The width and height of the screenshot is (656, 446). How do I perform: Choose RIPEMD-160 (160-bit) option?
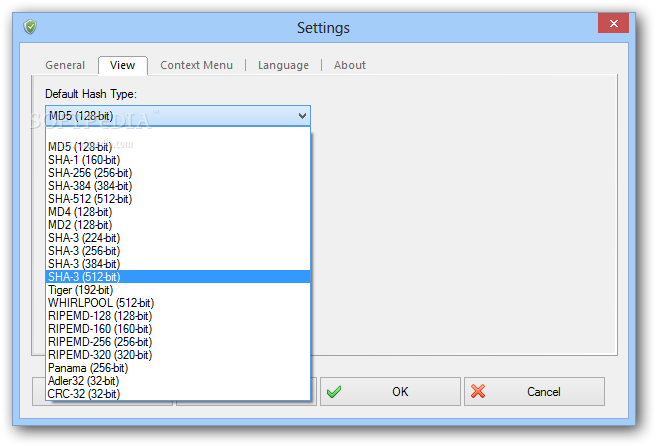coord(178,329)
